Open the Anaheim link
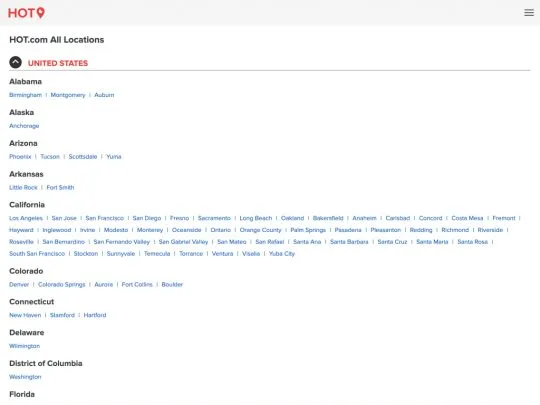Screen dimensions: 540x405 tap(364, 218)
